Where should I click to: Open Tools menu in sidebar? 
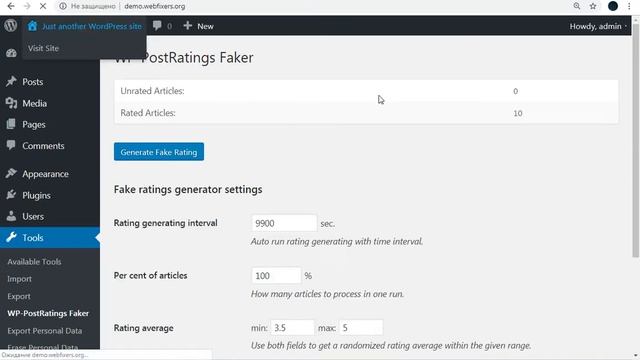coord(50,238)
